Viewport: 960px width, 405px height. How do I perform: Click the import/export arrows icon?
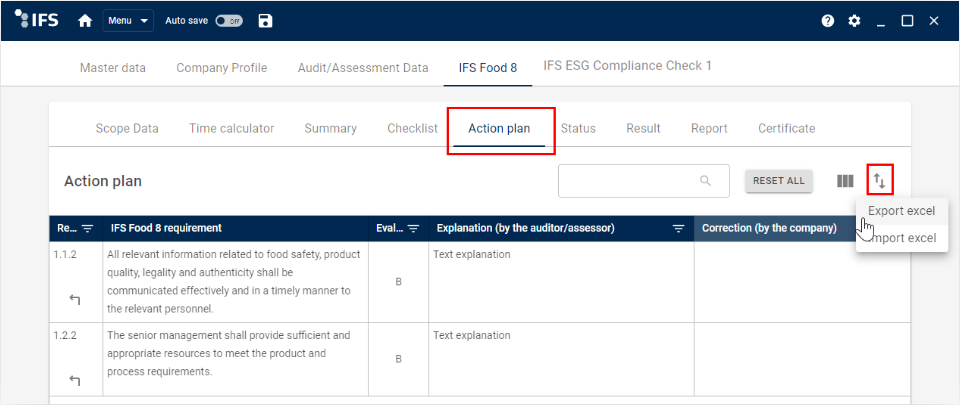point(879,180)
